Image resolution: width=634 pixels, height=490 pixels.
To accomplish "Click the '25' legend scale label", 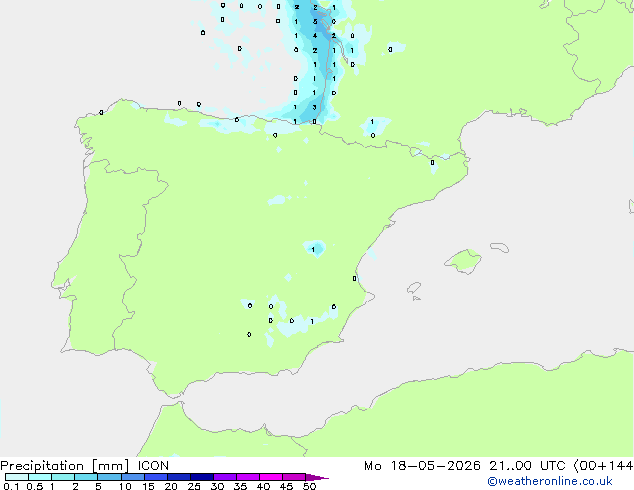I will pyautogui.click(x=194, y=486).
